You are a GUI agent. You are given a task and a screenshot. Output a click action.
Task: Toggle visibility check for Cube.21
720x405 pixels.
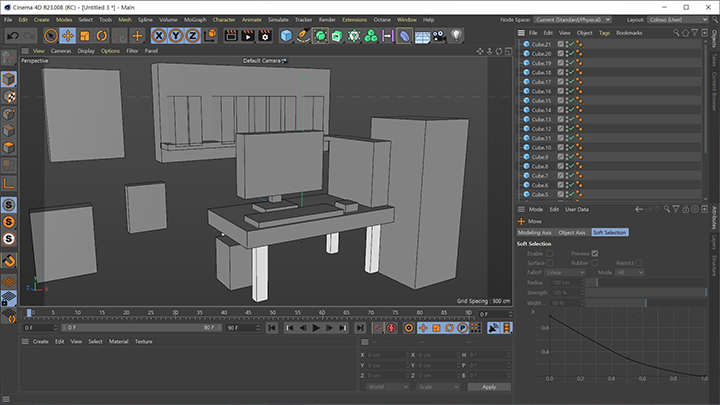pyautogui.click(x=571, y=44)
